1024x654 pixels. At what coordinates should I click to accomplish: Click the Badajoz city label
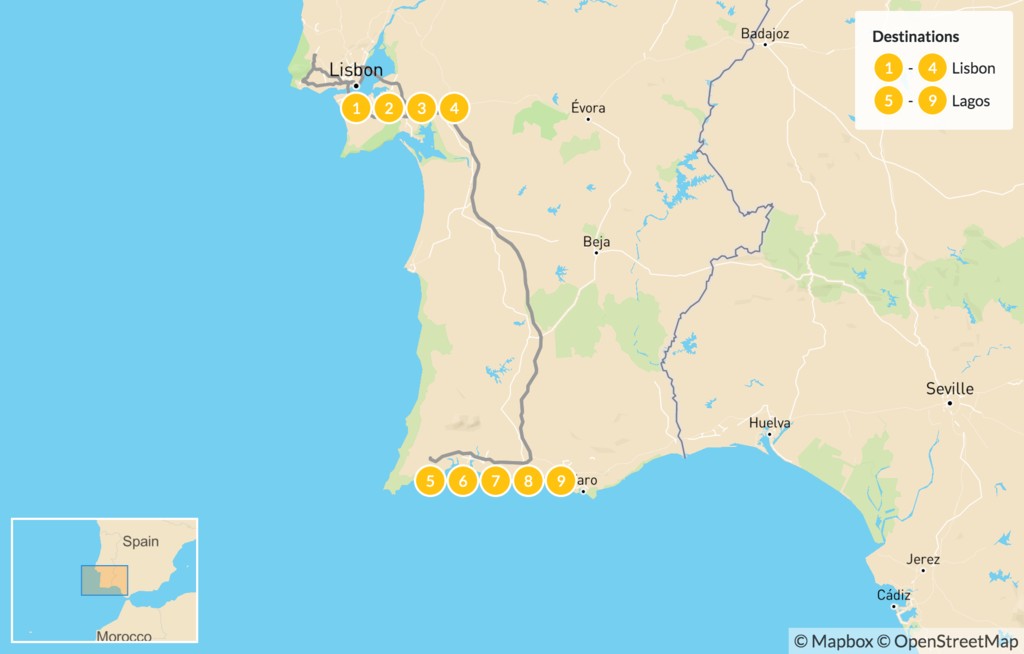765,33
